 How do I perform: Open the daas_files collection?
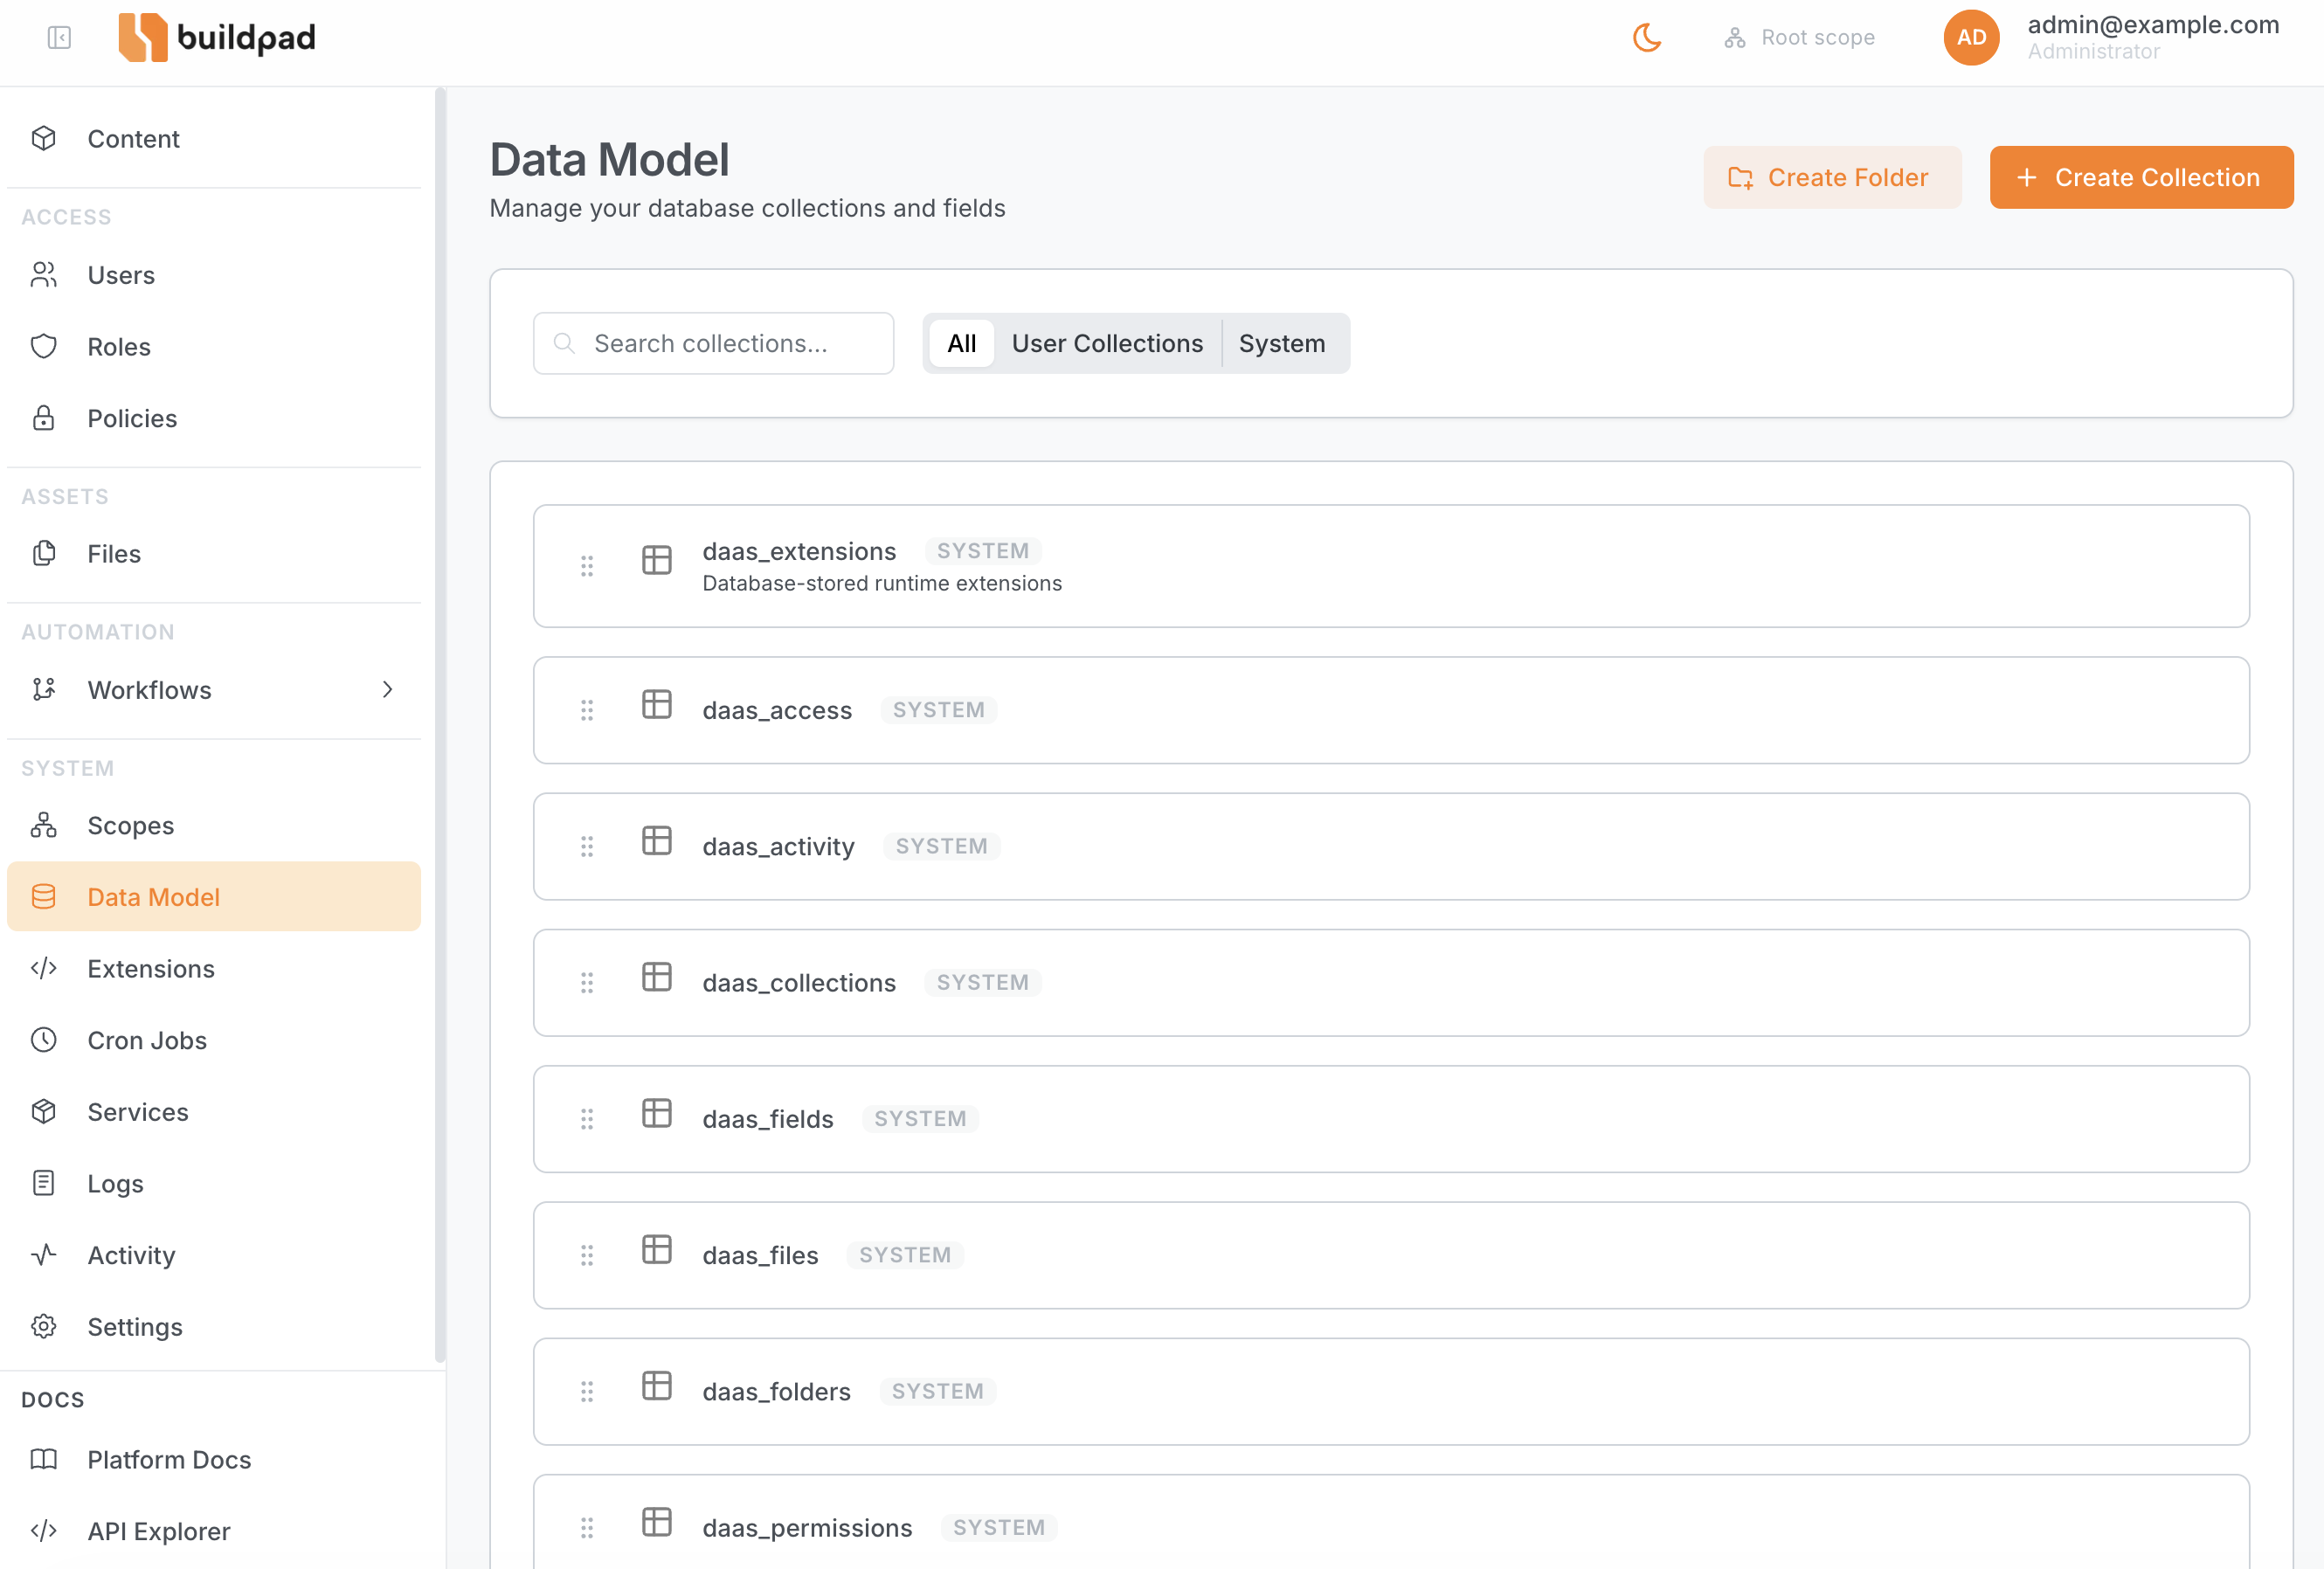pos(1391,1256)
